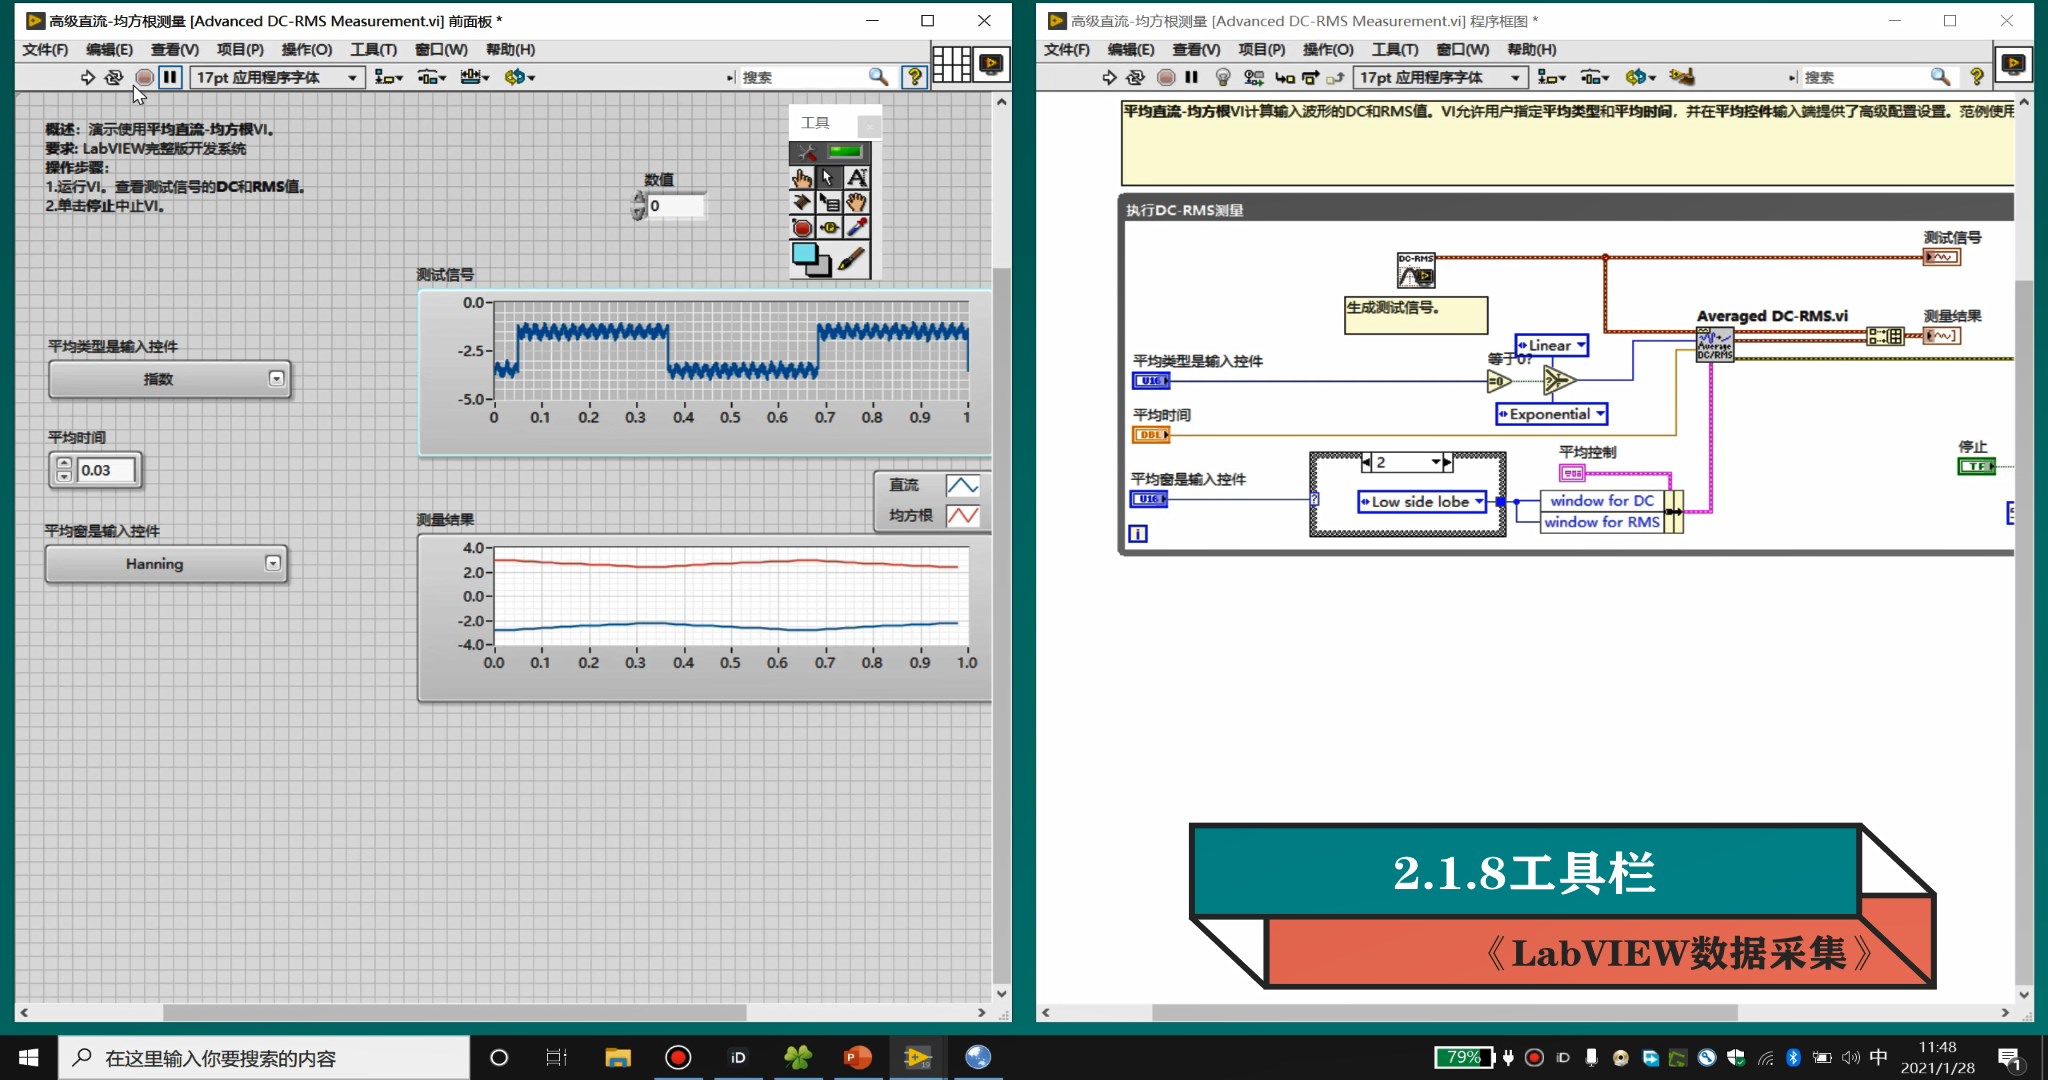Image resolution: width=2048 pixels, height=1080 pixels.
Task: Open font dropdown in front panel toolbar
Action: 277,77
